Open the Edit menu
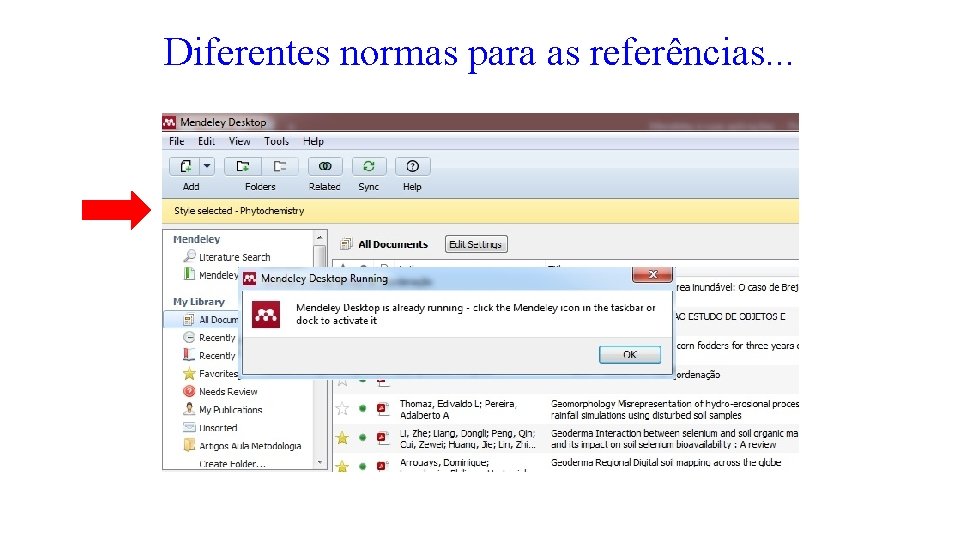This screenshot has height=540, width=960. 206,141
